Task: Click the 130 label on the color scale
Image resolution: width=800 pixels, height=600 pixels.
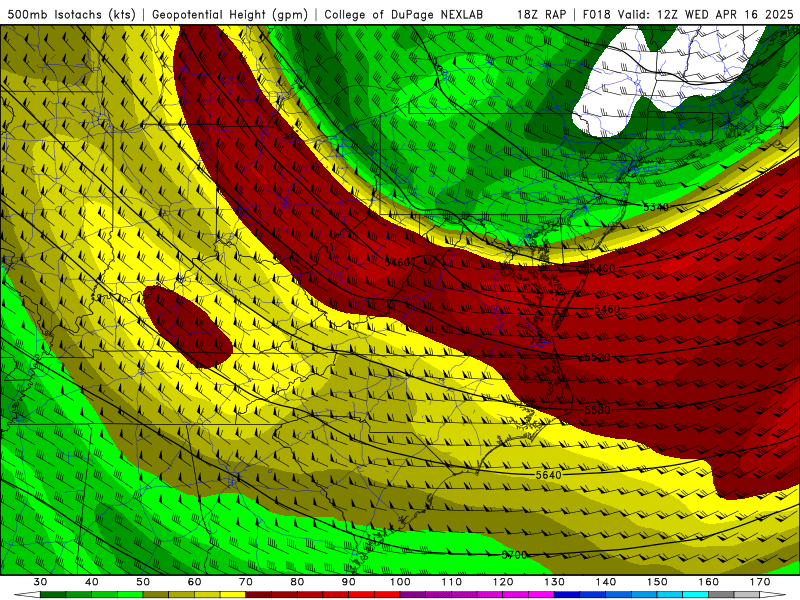Action: coord(555,582)
